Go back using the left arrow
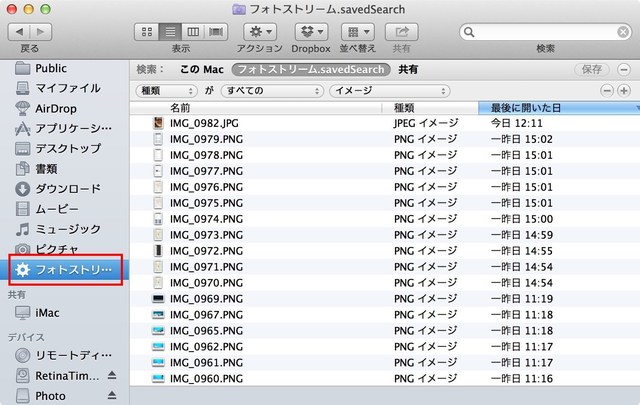640x405 pixels. (x=20, y=32)
